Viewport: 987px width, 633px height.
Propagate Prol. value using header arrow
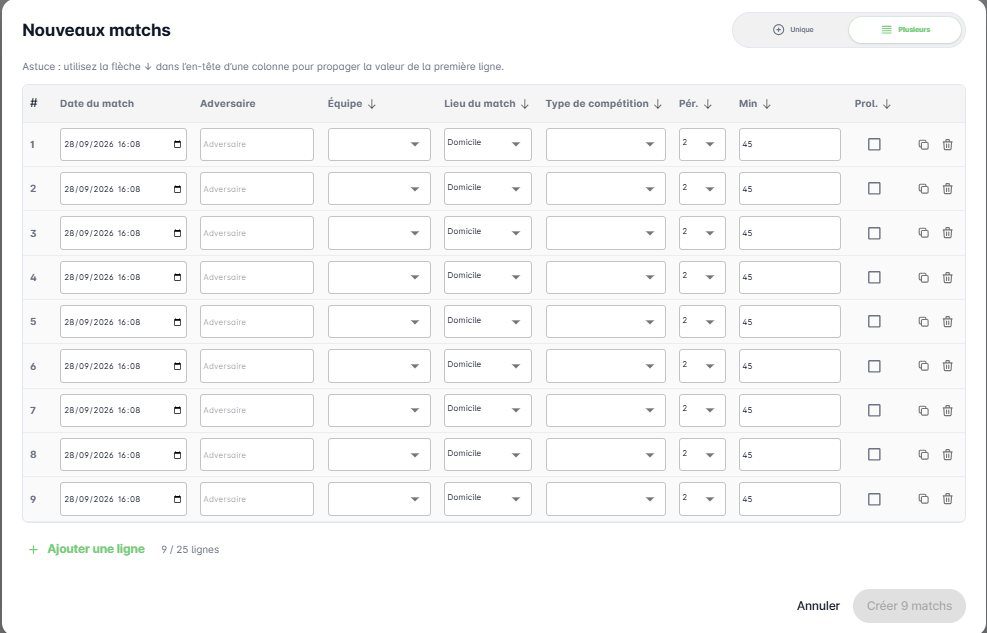click(x=887, y=104)
